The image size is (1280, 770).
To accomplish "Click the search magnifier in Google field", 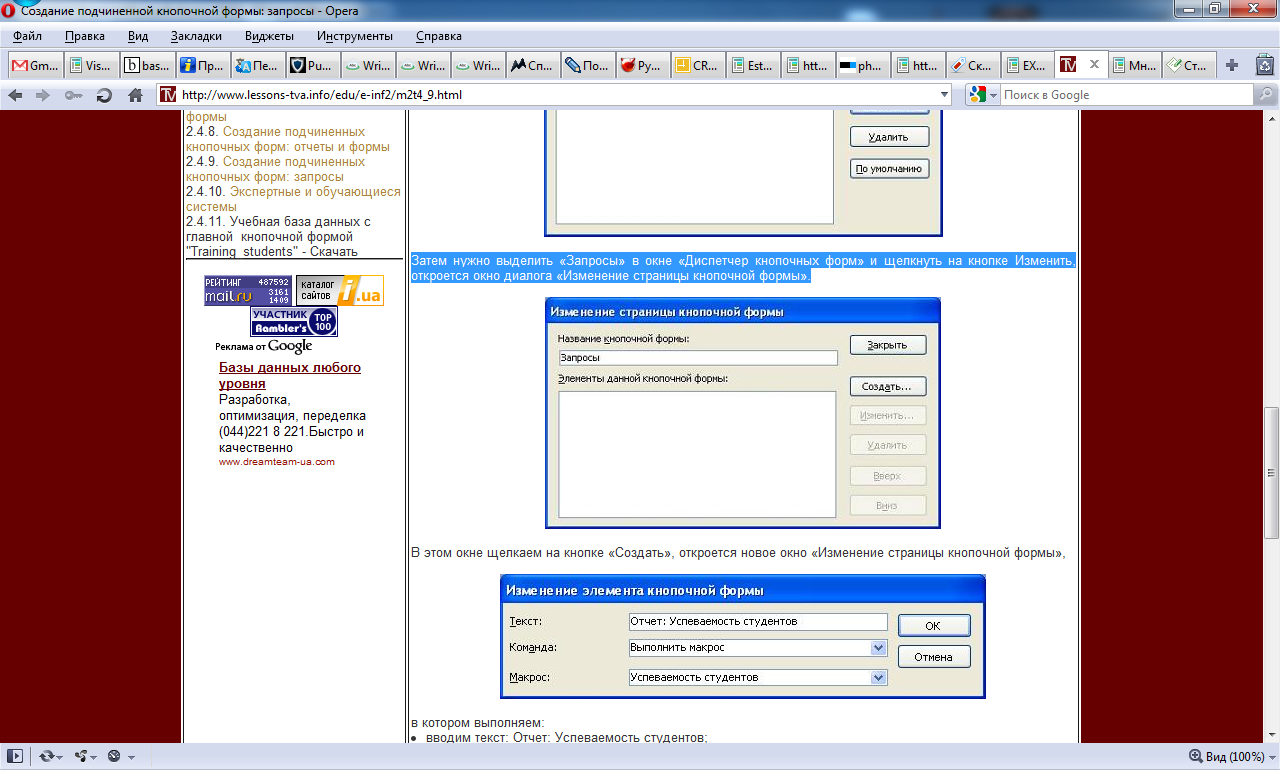I will pos(1266,95).
